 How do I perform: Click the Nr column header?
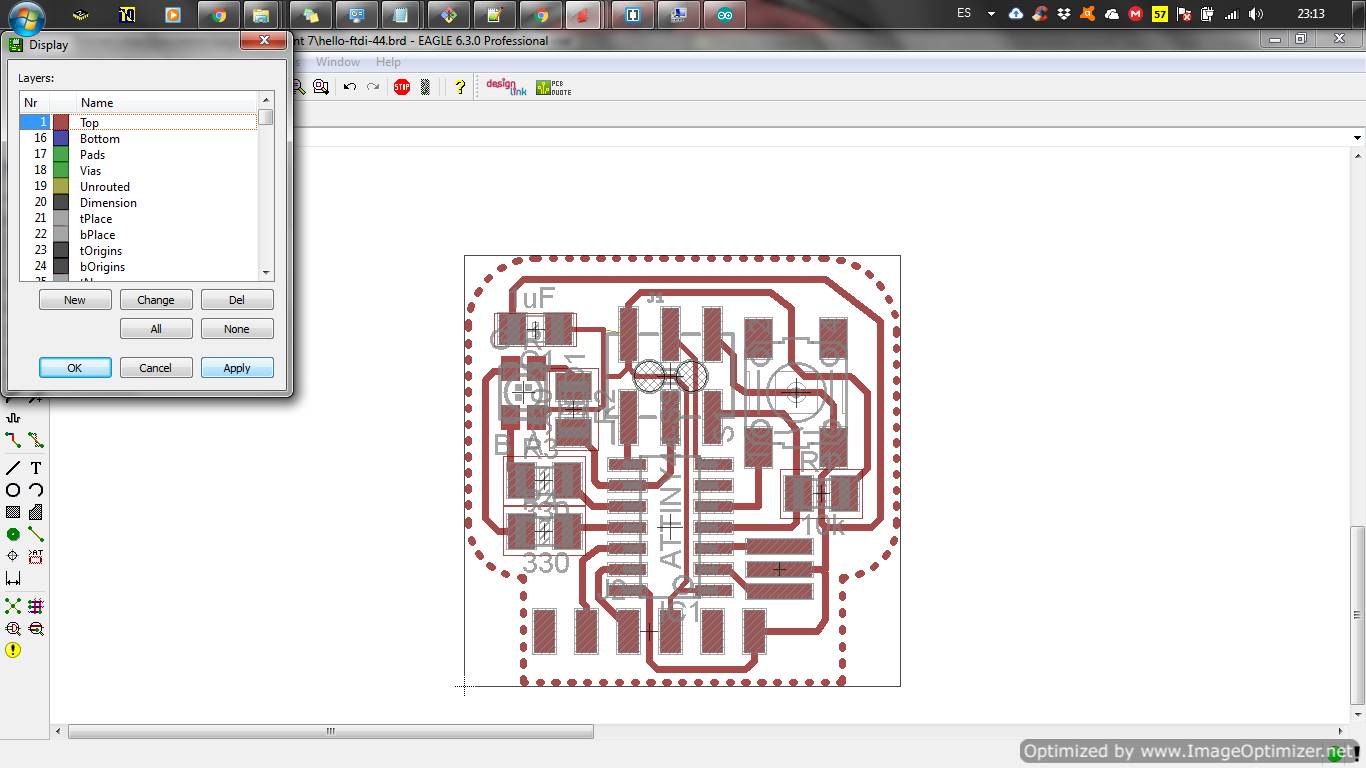click(x=34, y=102)
